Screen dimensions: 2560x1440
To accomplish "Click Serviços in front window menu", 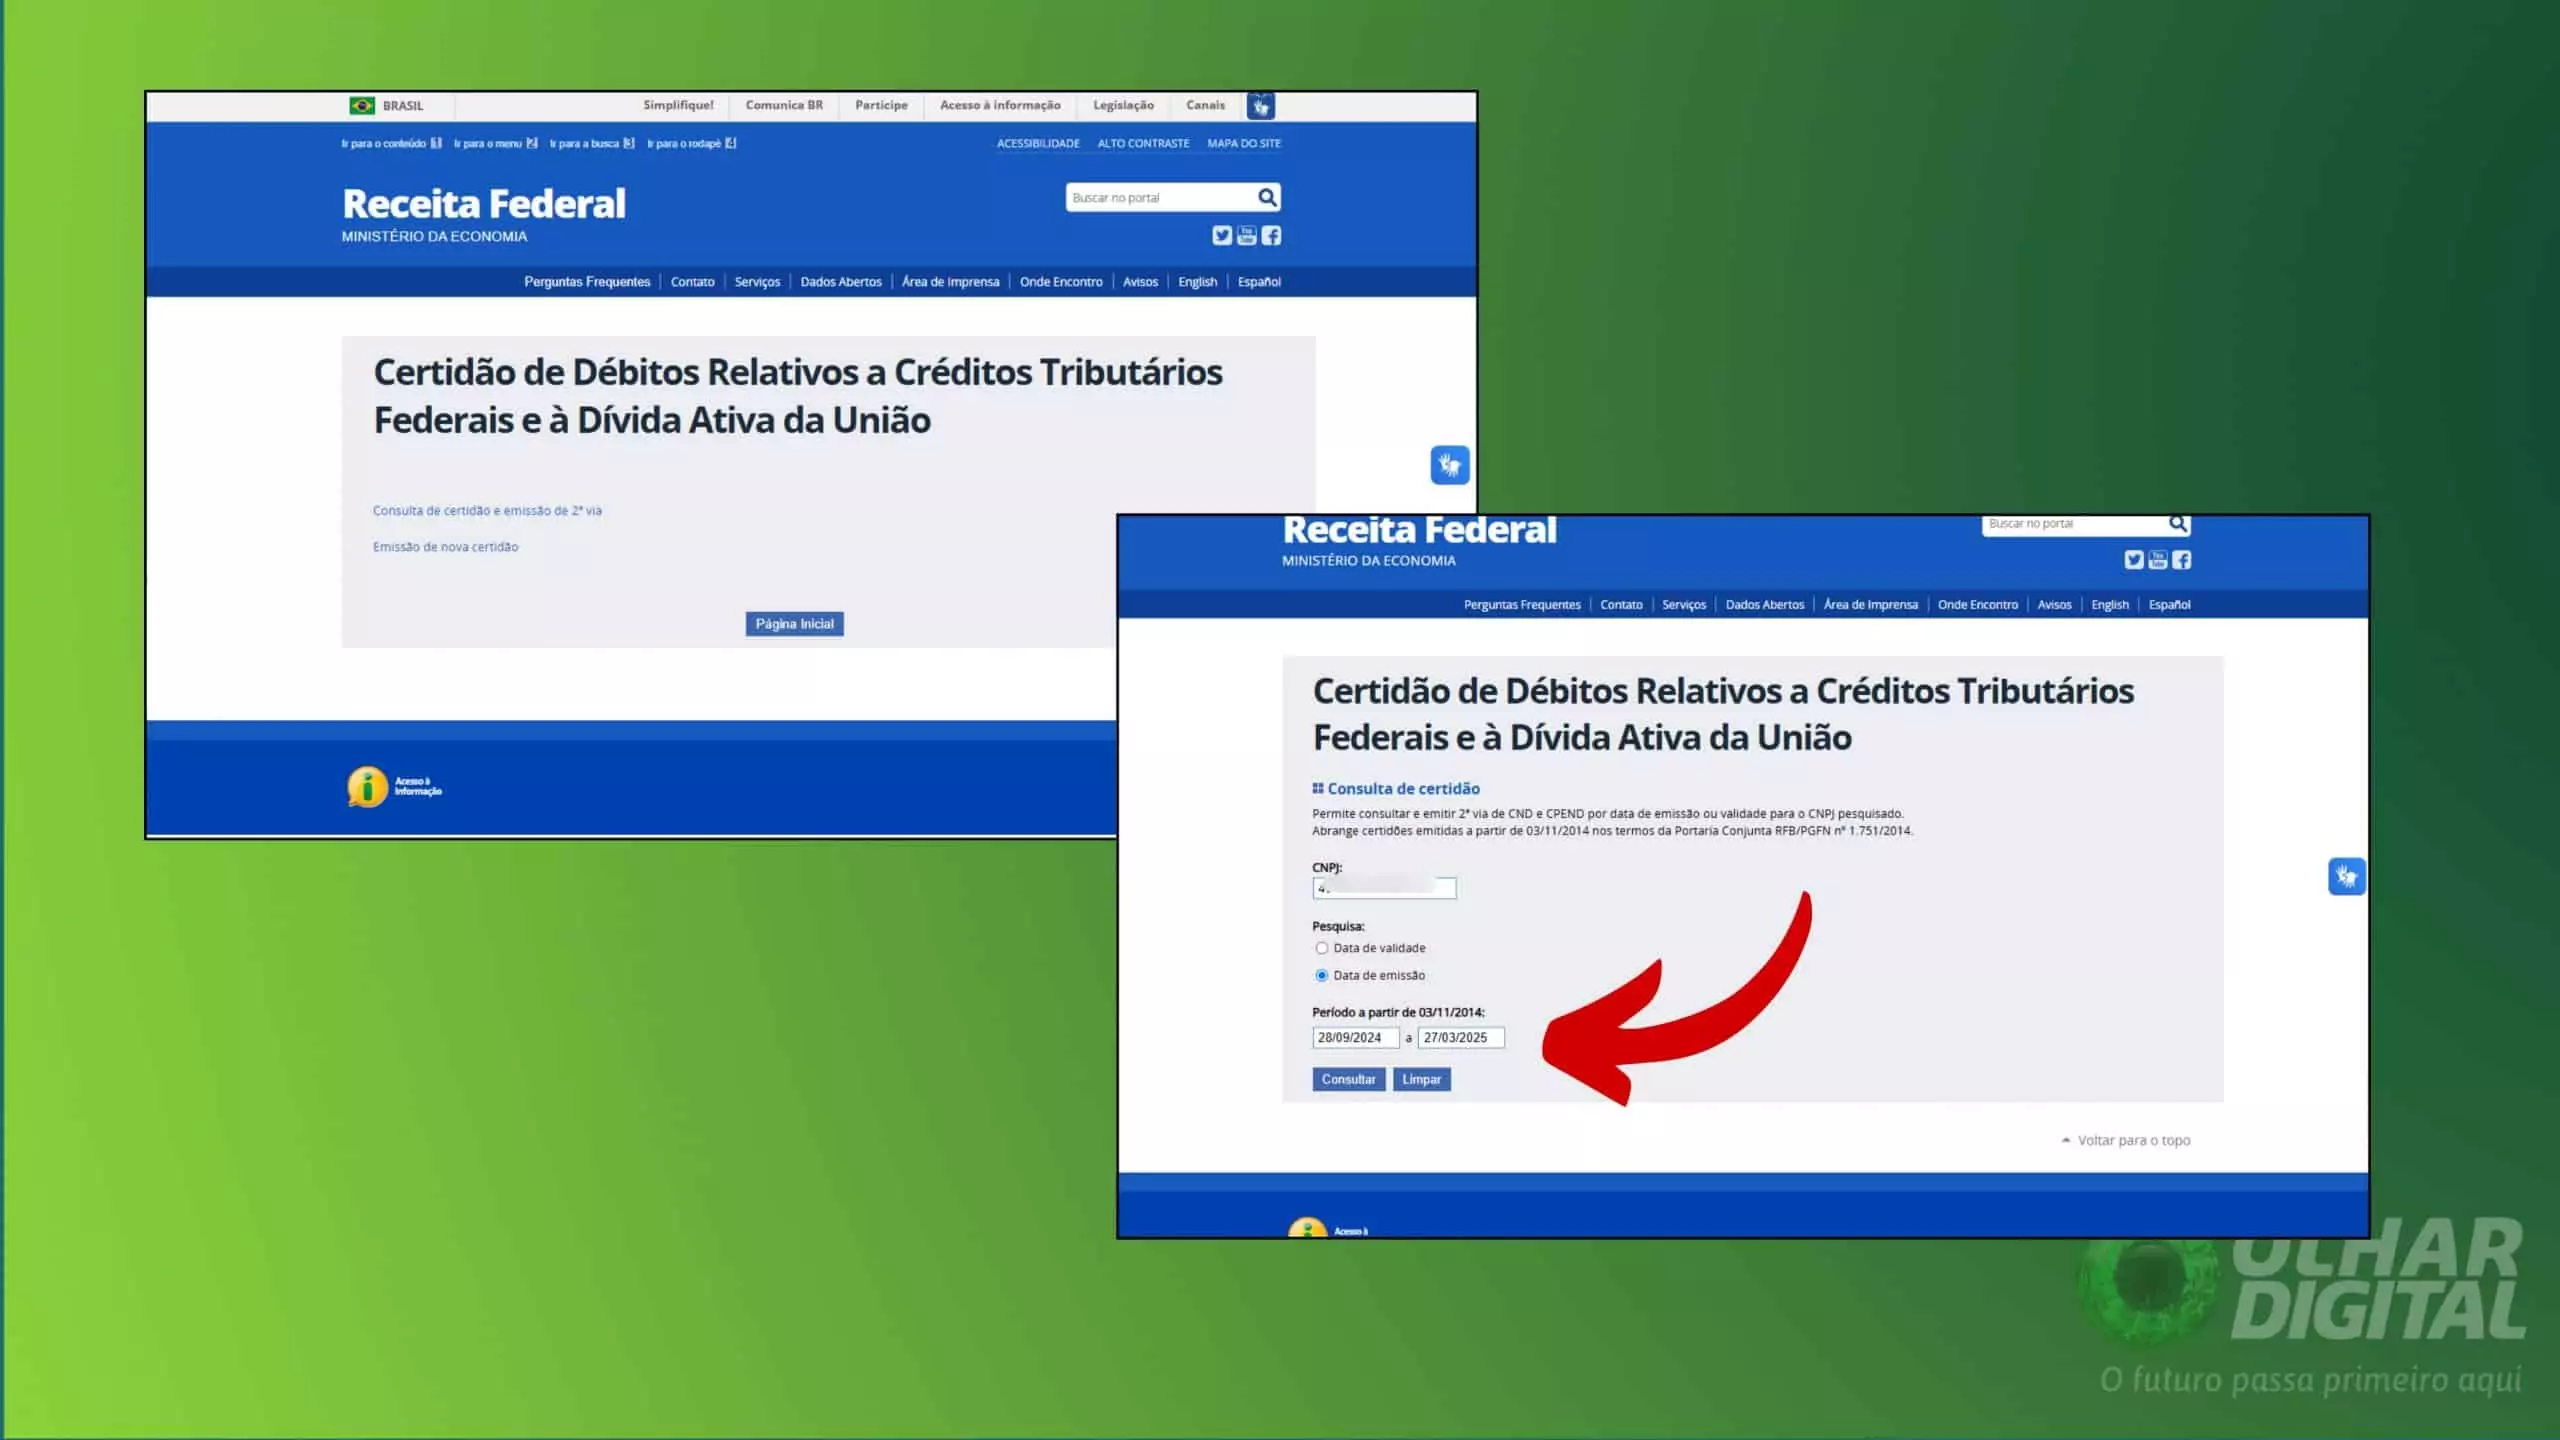I will click(x=1684, y=605).
